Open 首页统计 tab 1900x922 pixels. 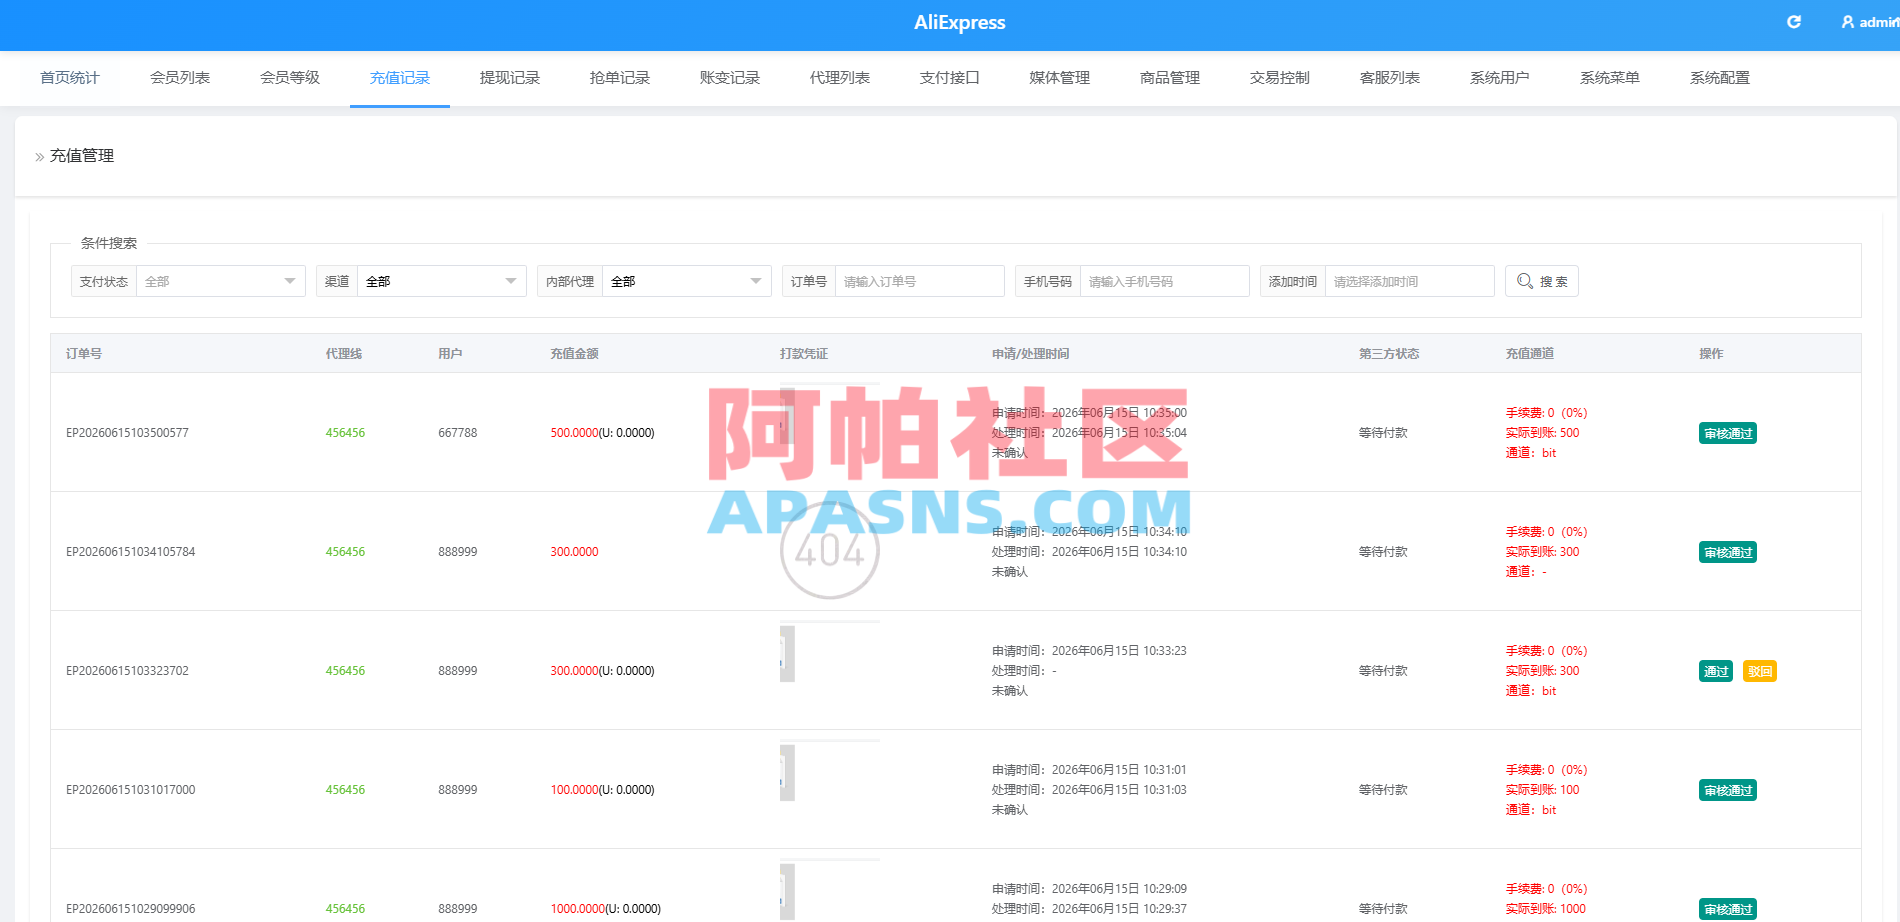(70, 78)
